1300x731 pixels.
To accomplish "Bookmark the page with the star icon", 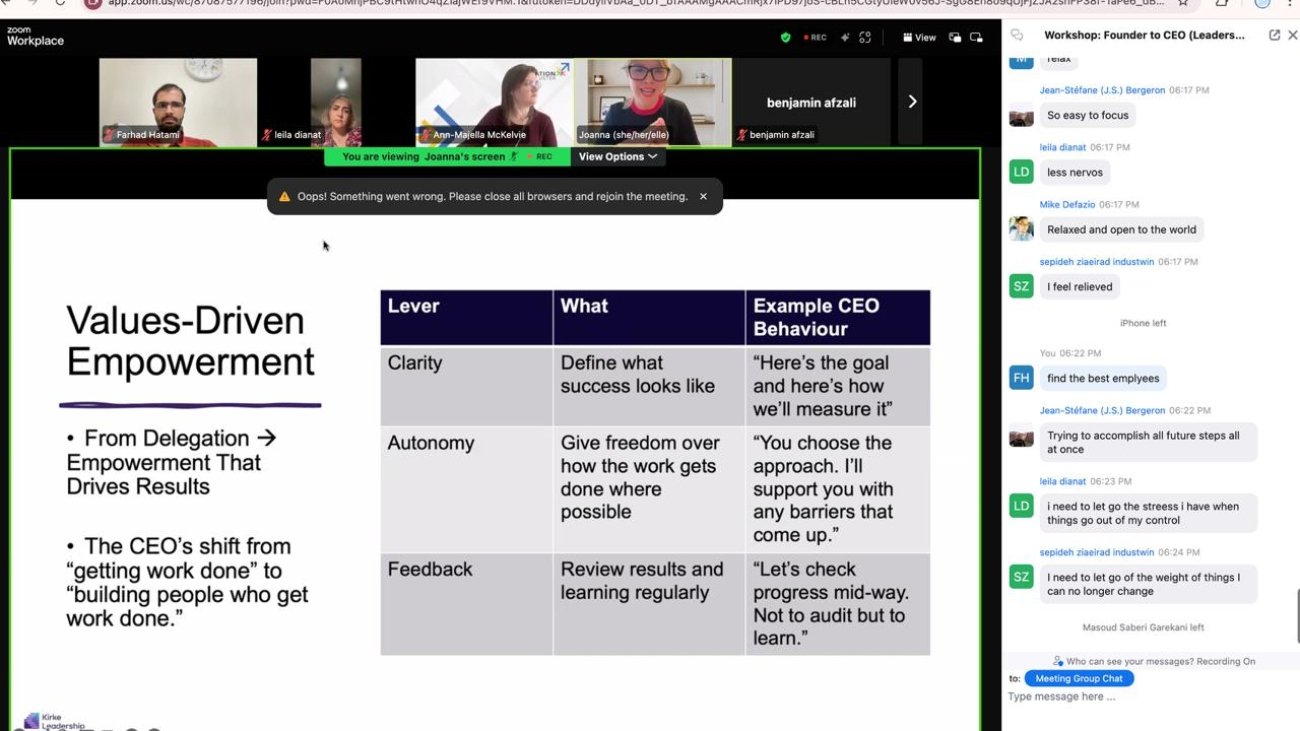I will [x=1183, y=3].
